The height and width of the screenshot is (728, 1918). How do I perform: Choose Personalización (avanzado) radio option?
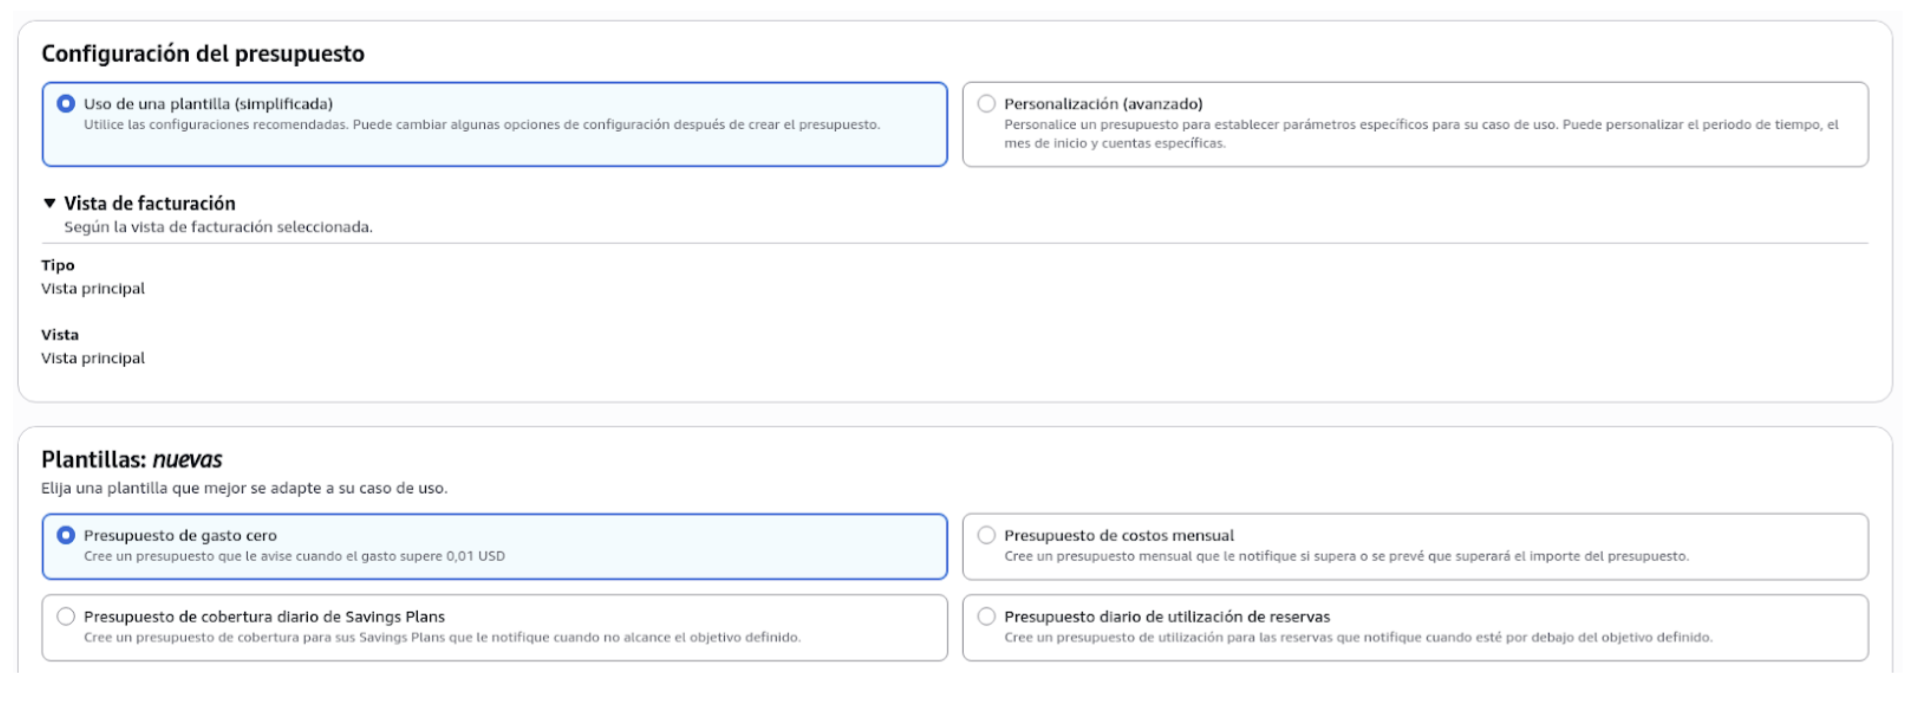986,104
